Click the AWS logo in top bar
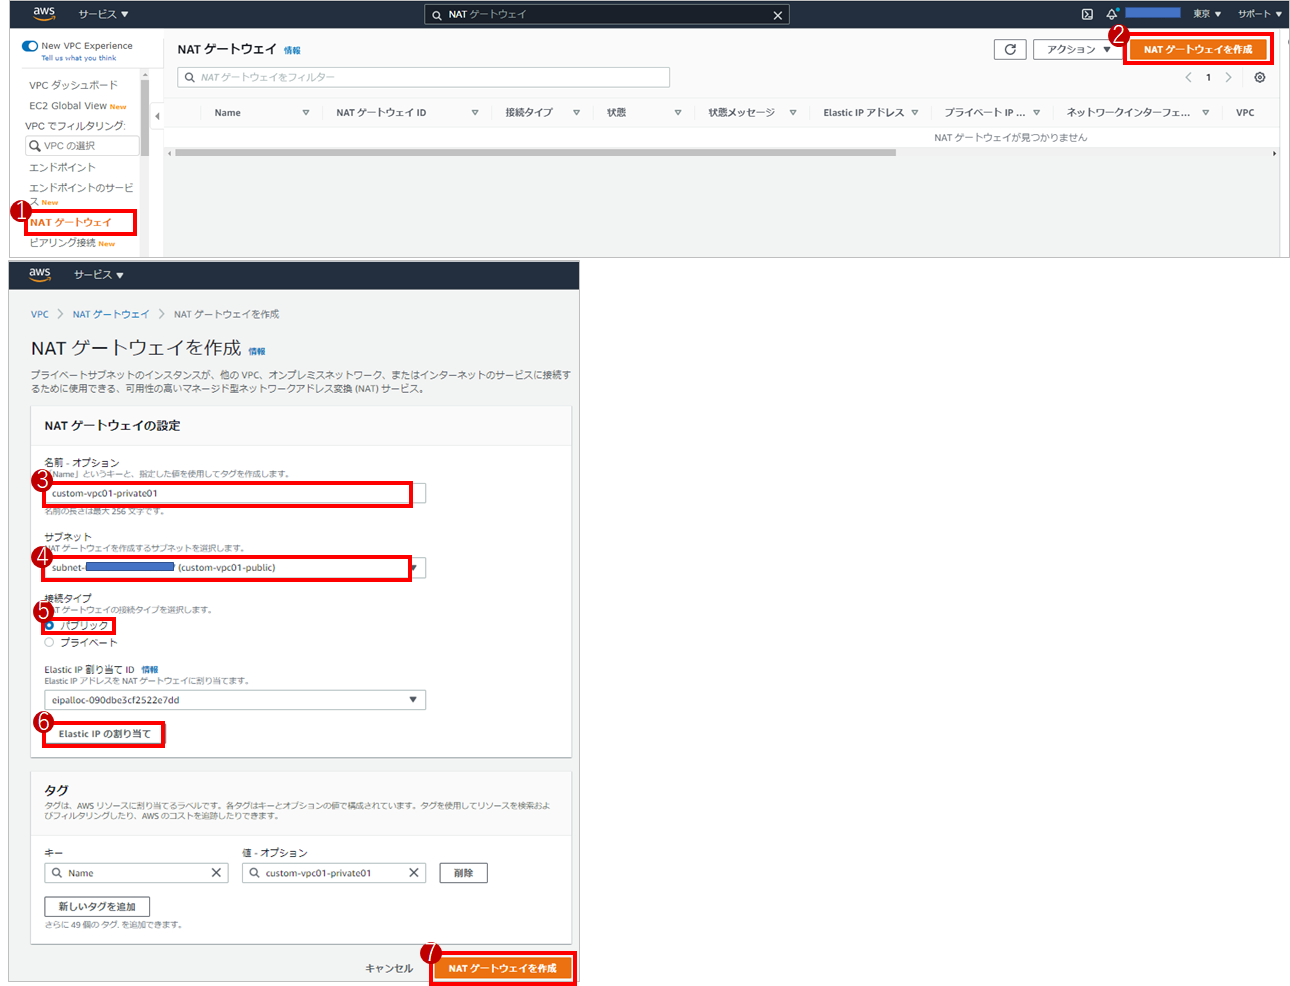 click(x=44, y=13)
